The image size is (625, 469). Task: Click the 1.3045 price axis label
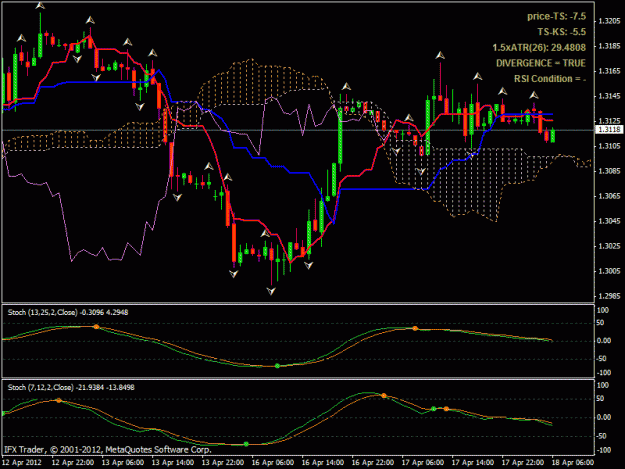tap(609, 221)
